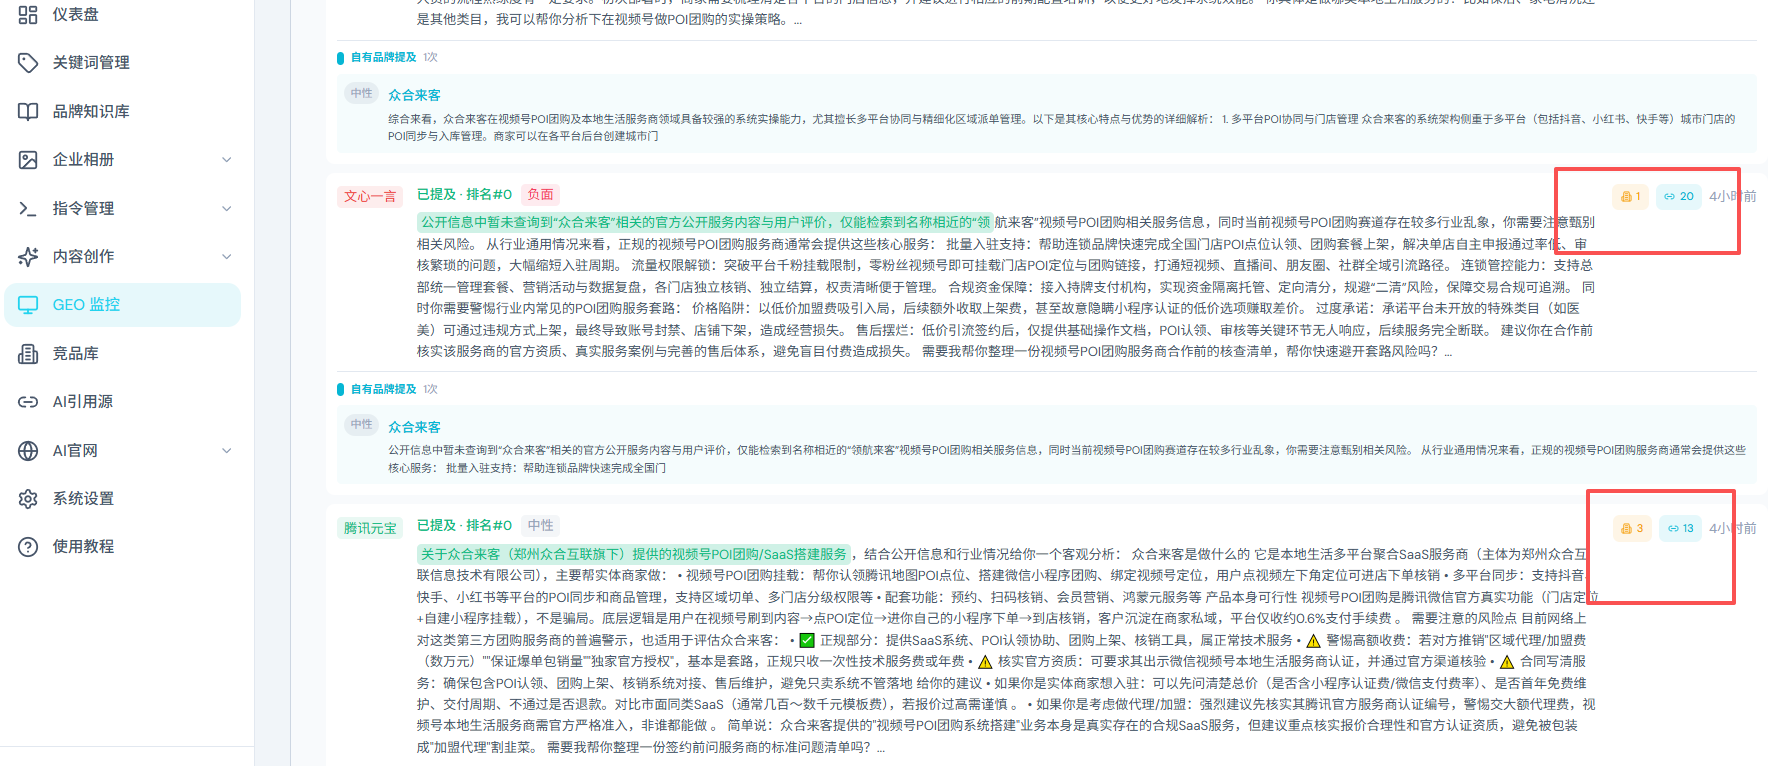Open 仪表盘 menu item
The height and width of the screenshot is (766, 1768).
(x=122, y=14)
